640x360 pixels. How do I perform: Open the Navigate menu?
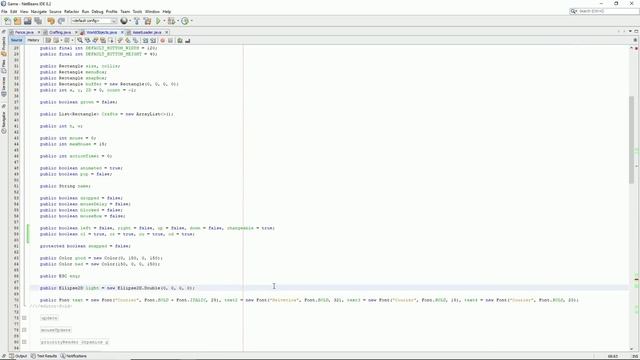(39, 11)
